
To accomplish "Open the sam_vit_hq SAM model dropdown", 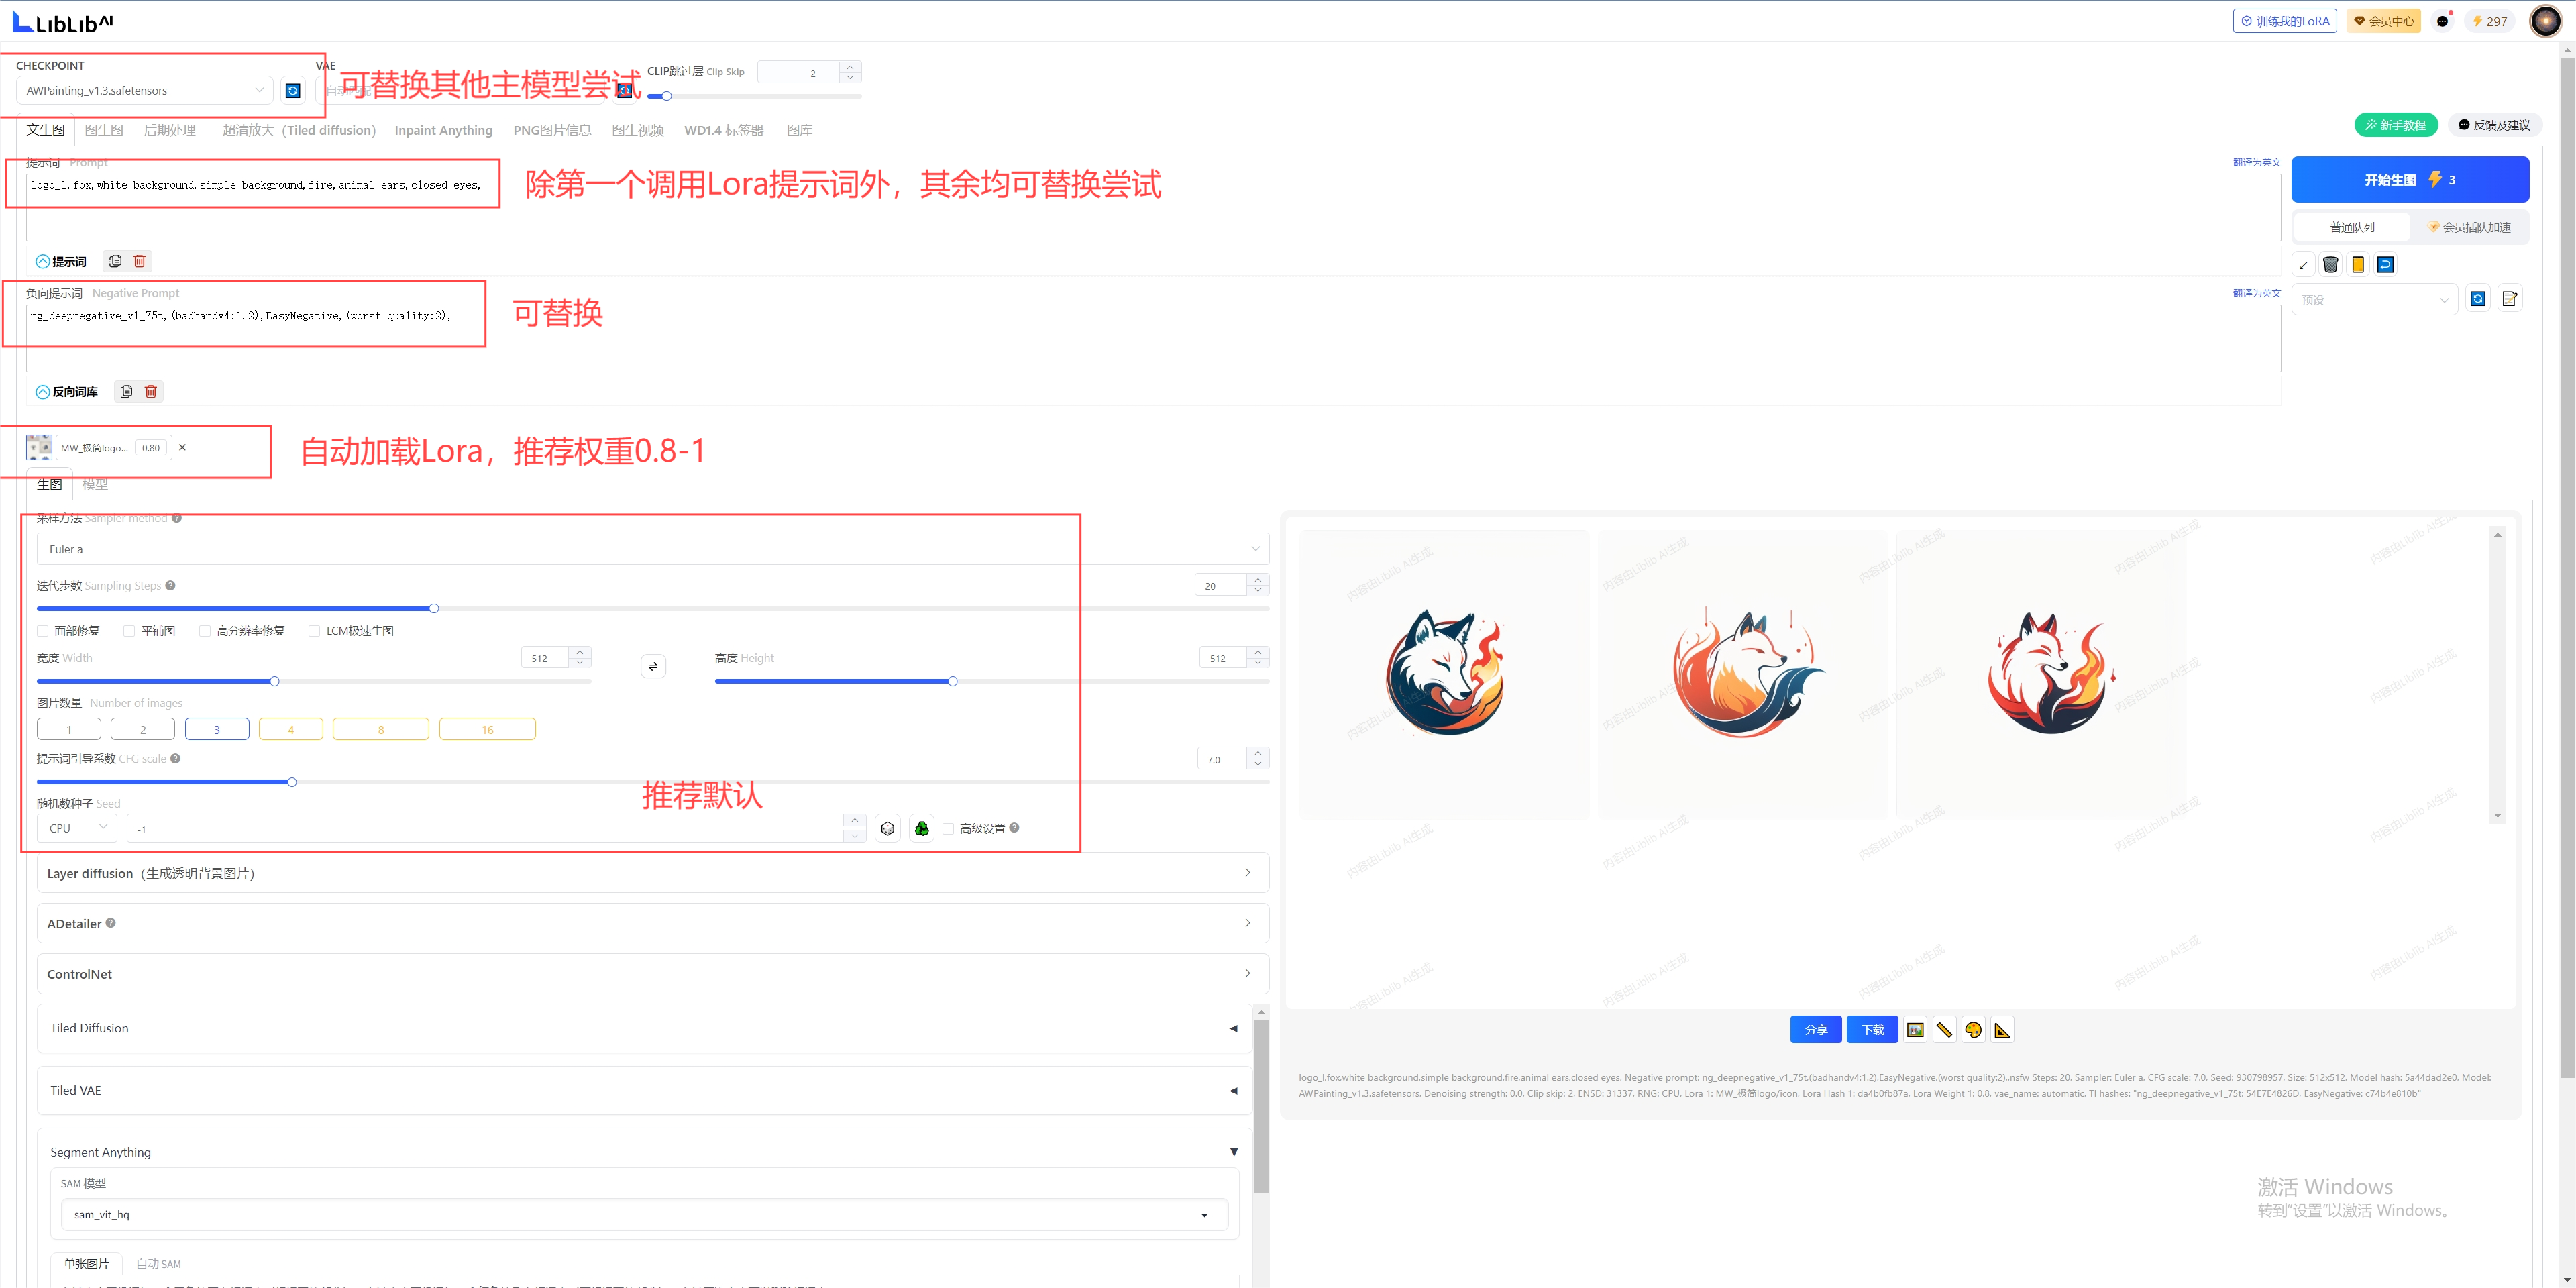I will 644,1215.
